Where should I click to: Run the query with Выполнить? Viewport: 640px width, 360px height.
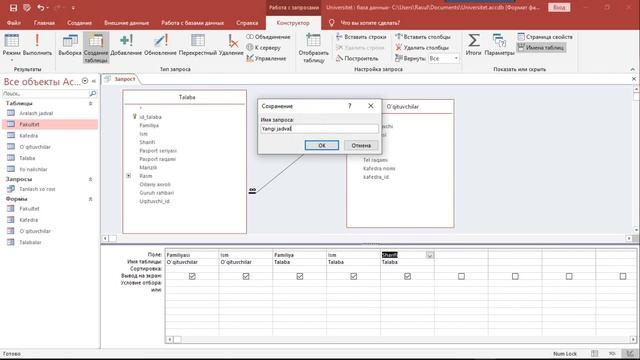(37, 46)
